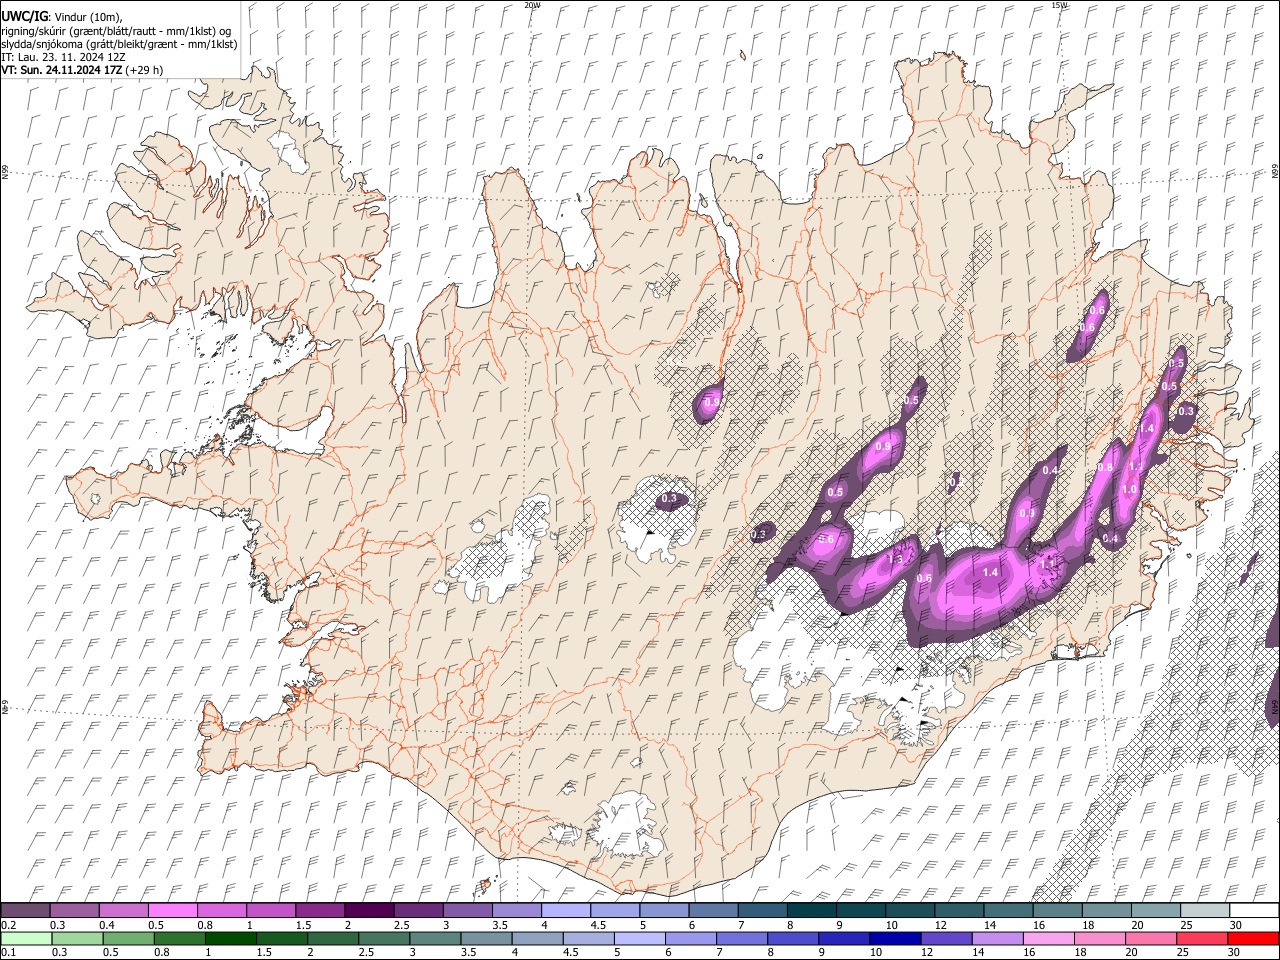The height and width of the screenshot is (960, 1280).
Task: Click the slydda/snjókoma legend description line
Action: [119, 44]
